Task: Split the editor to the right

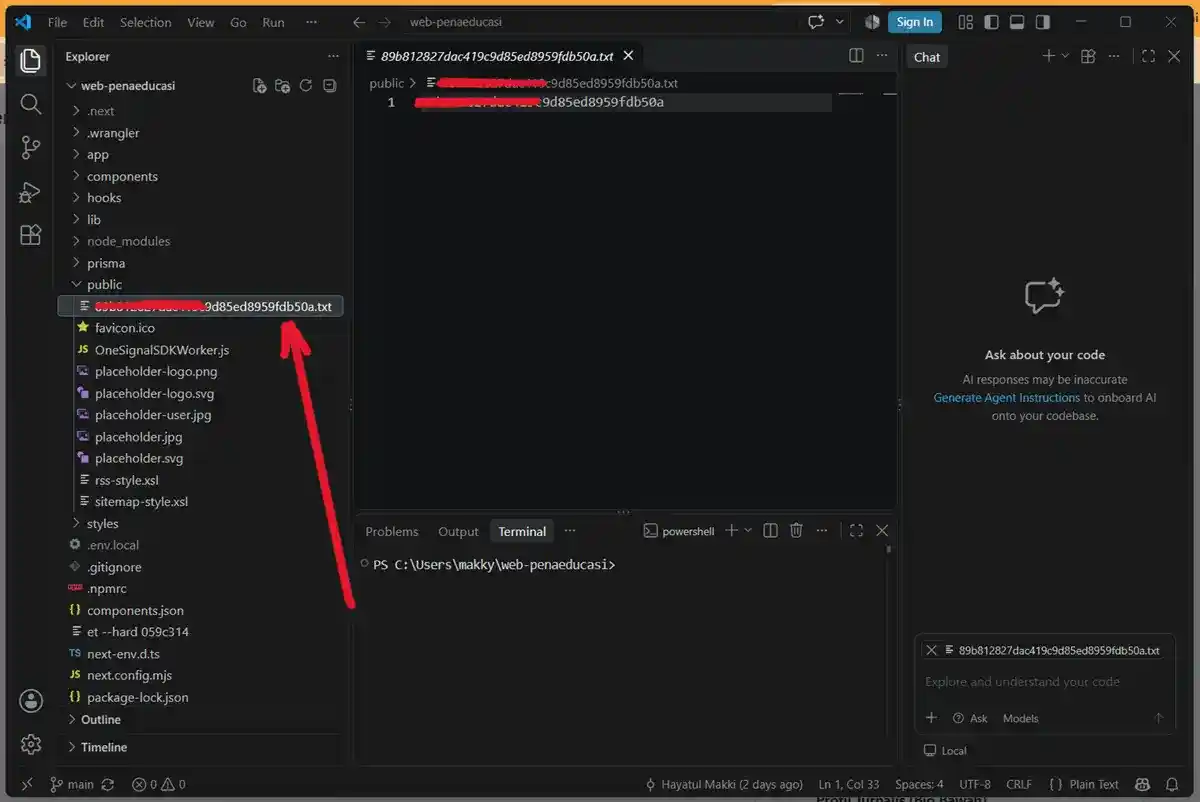Action: click(x=856, y=56)
